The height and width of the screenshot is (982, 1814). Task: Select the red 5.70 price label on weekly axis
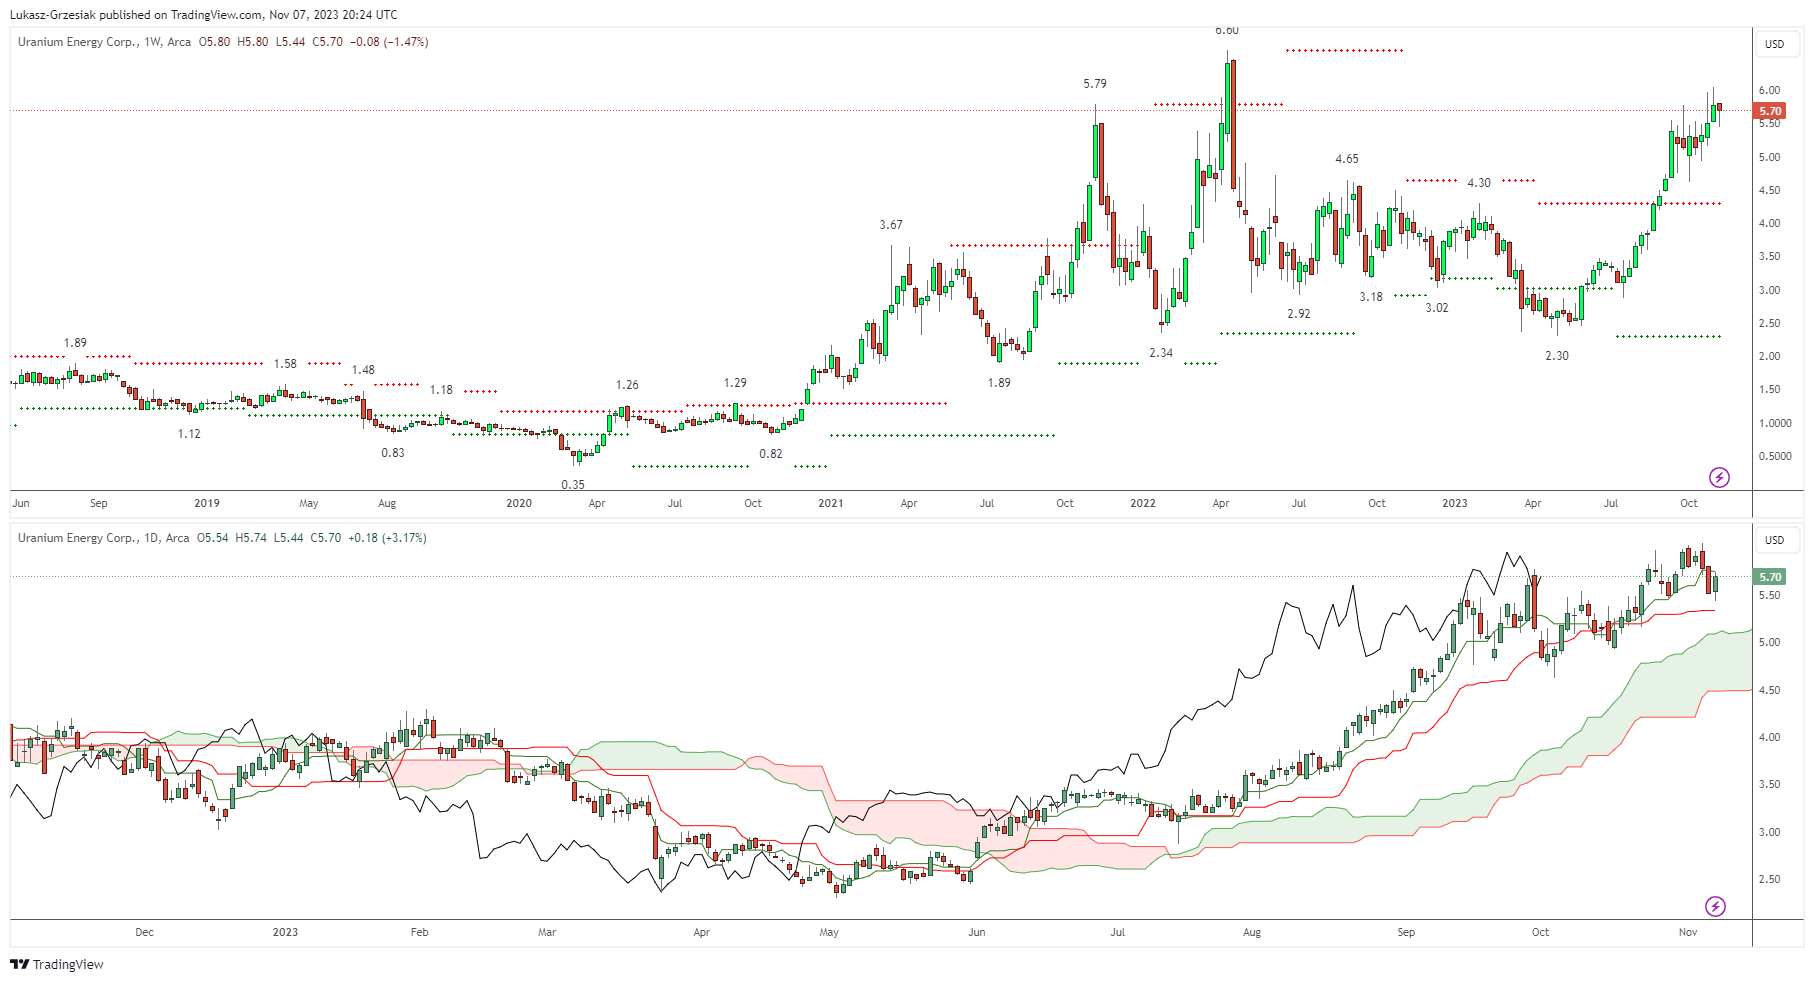pyautogui.click(x=1770, y=111)
